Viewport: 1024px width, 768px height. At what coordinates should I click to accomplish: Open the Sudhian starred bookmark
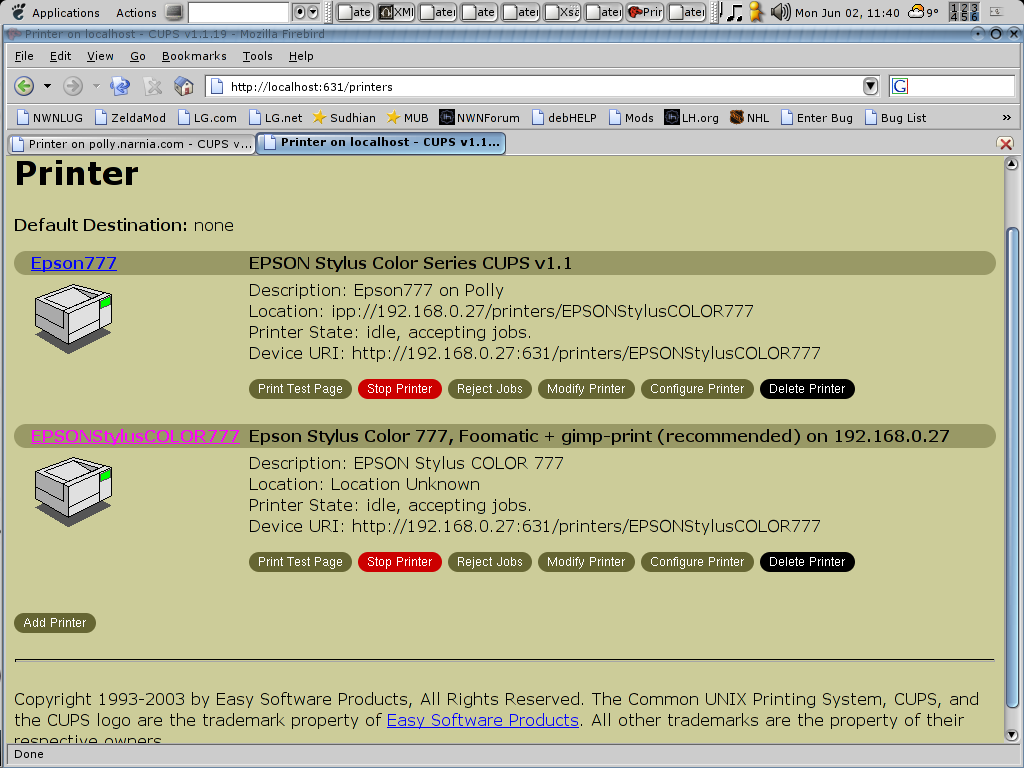point(344,118)
